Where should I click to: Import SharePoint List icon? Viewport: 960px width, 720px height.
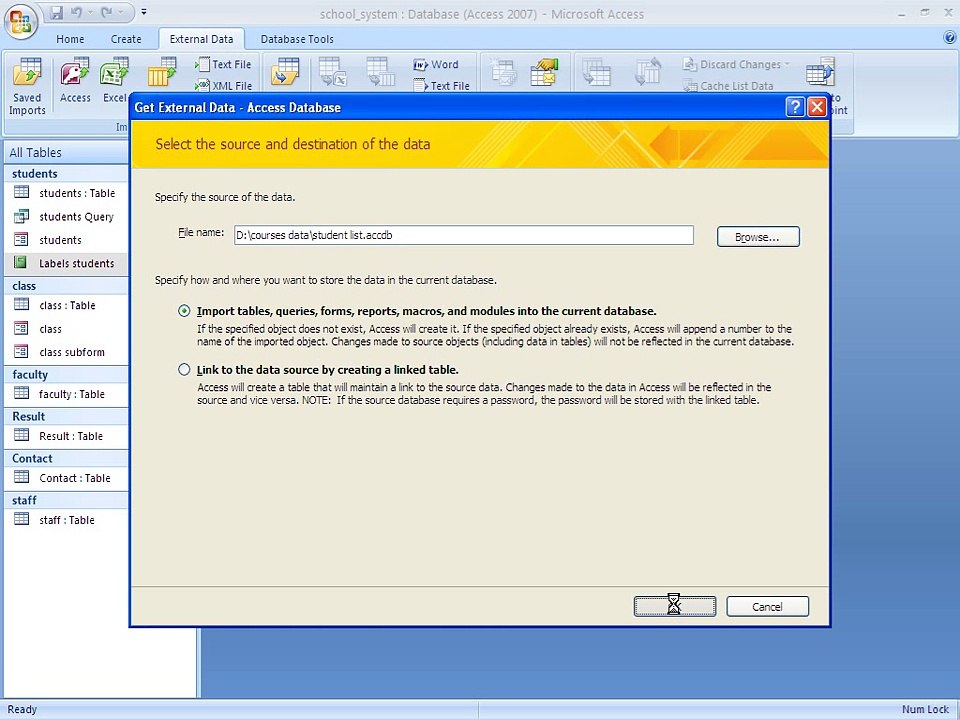[x=162, y=72]
